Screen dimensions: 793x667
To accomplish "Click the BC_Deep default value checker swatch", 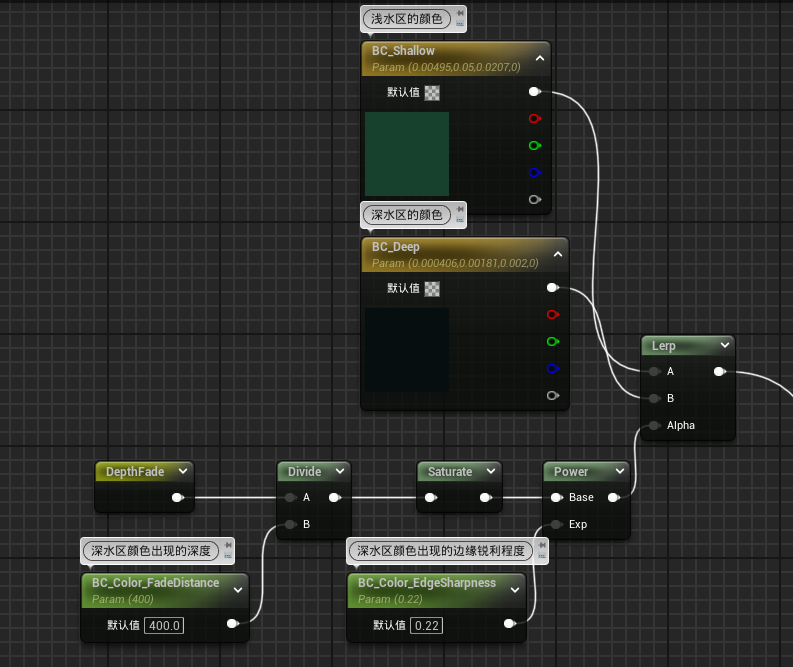I will pyautogui.click(x=432, y=288).
